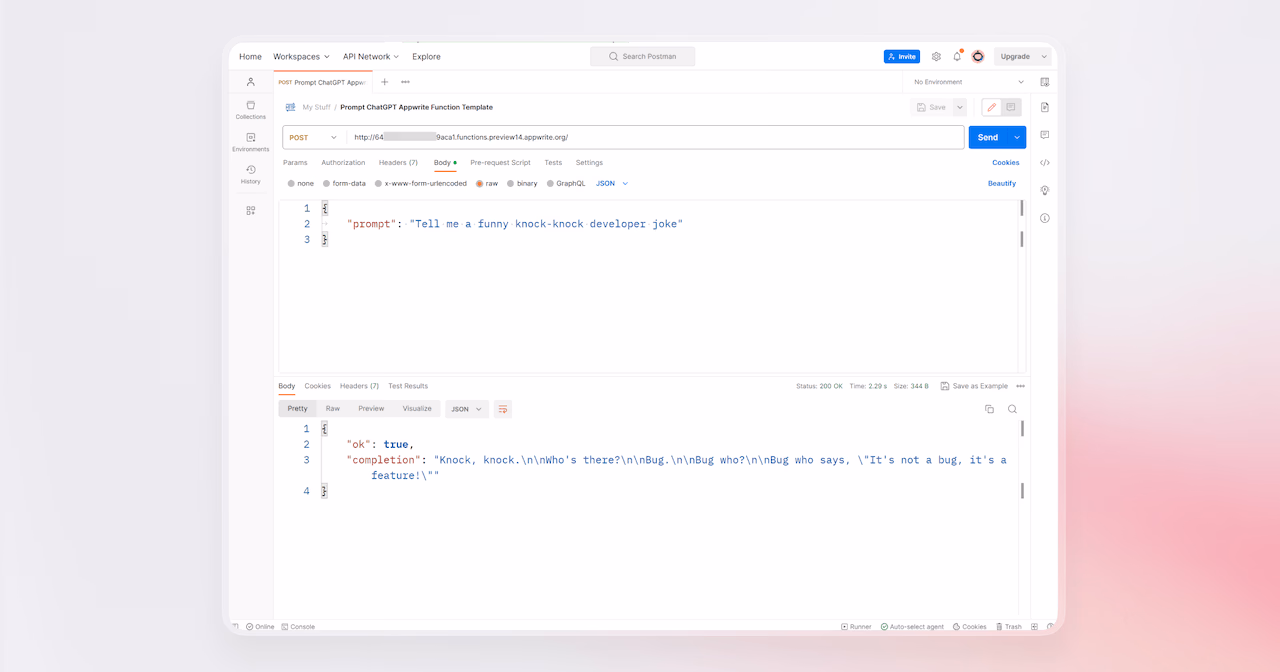
Task: Switch to the Authorization tab
Action: [x=343, y=162]
